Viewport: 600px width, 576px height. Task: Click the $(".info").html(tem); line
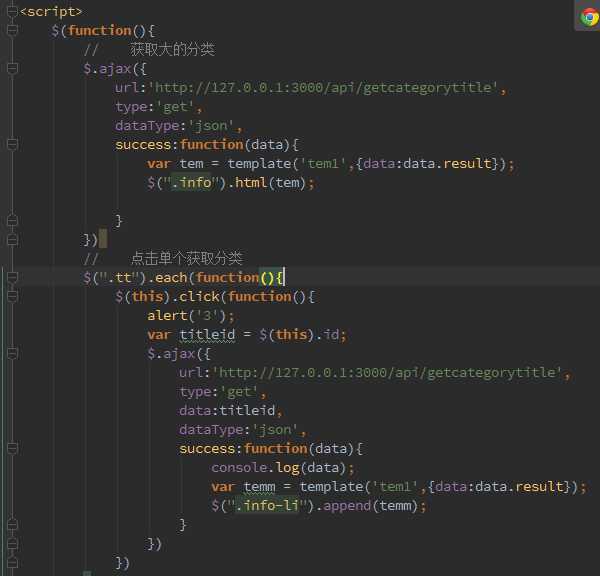click(x=231, y=183)
